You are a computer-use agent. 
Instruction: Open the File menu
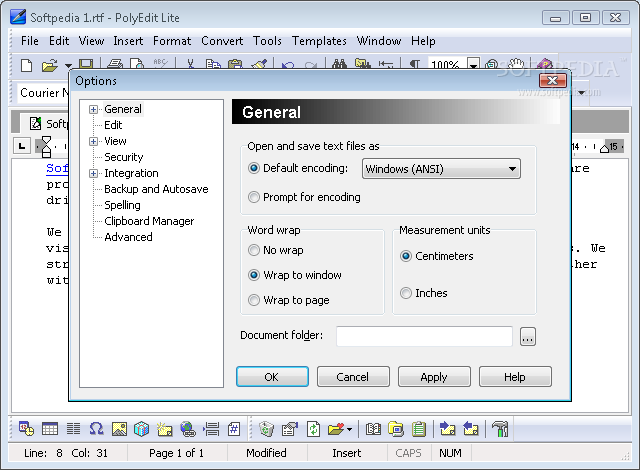30,41
